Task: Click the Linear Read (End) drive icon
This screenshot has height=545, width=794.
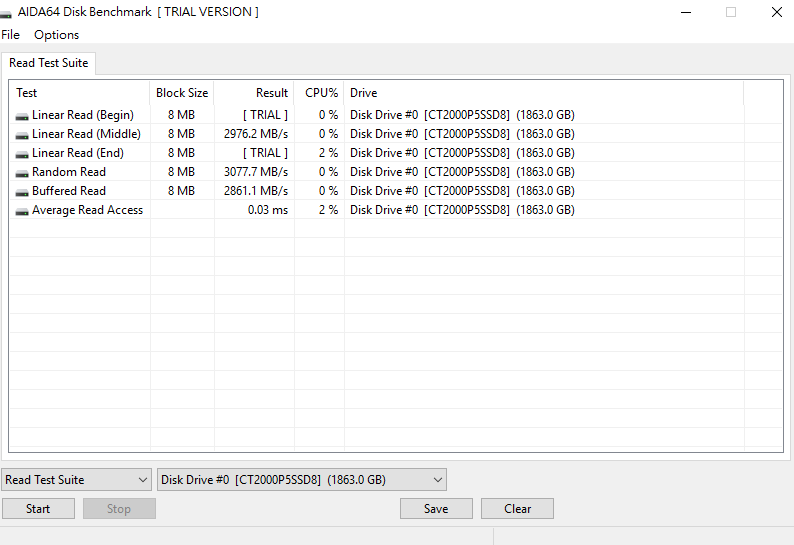Action: [22, 154]
